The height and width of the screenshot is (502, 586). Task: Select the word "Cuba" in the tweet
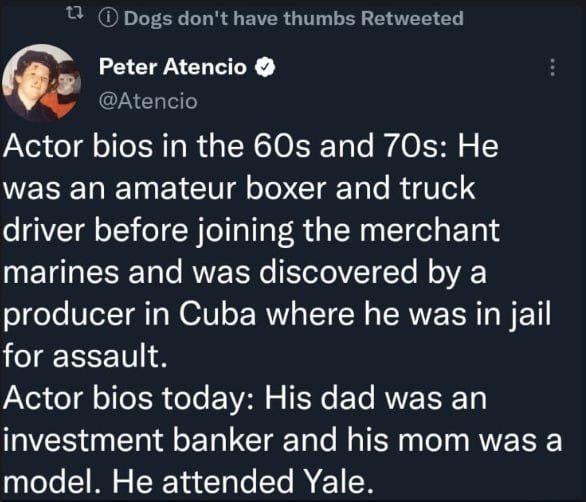(217, 314)
